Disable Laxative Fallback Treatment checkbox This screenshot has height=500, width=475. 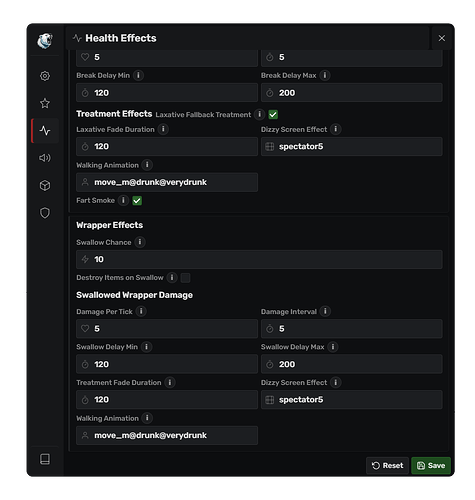pos(273,114)
